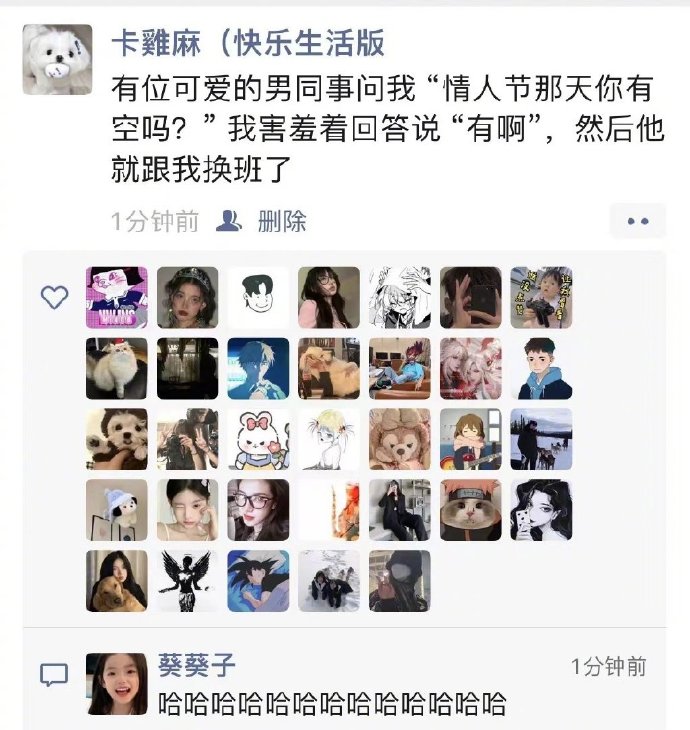Tap the heart likes icon
The image size is (690, 730).
(x=54, y=297)
